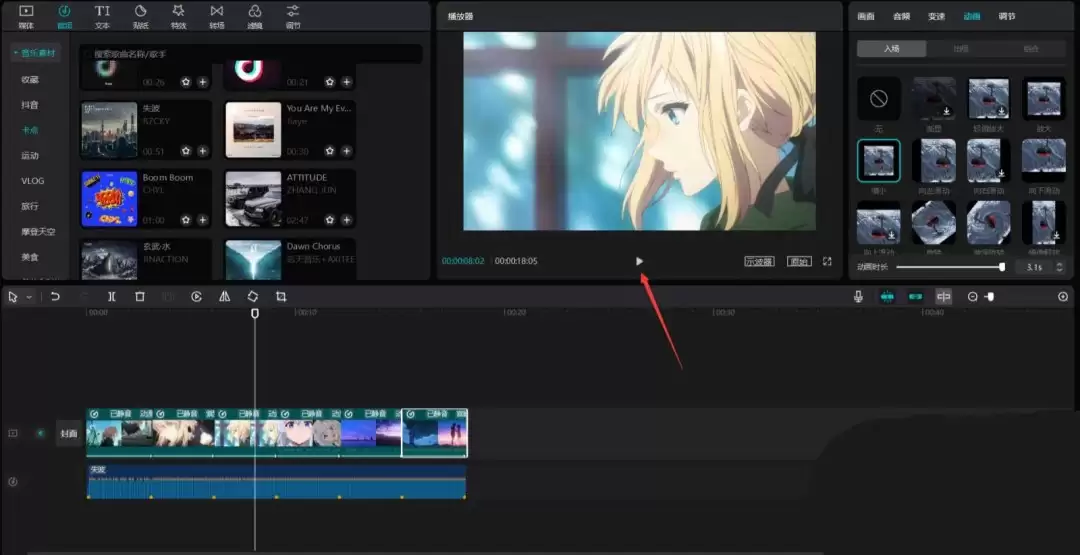Toggle preview axis button beside zoom-out
This screenshot has width=1080, height=555.
click(x=943, y=297)
